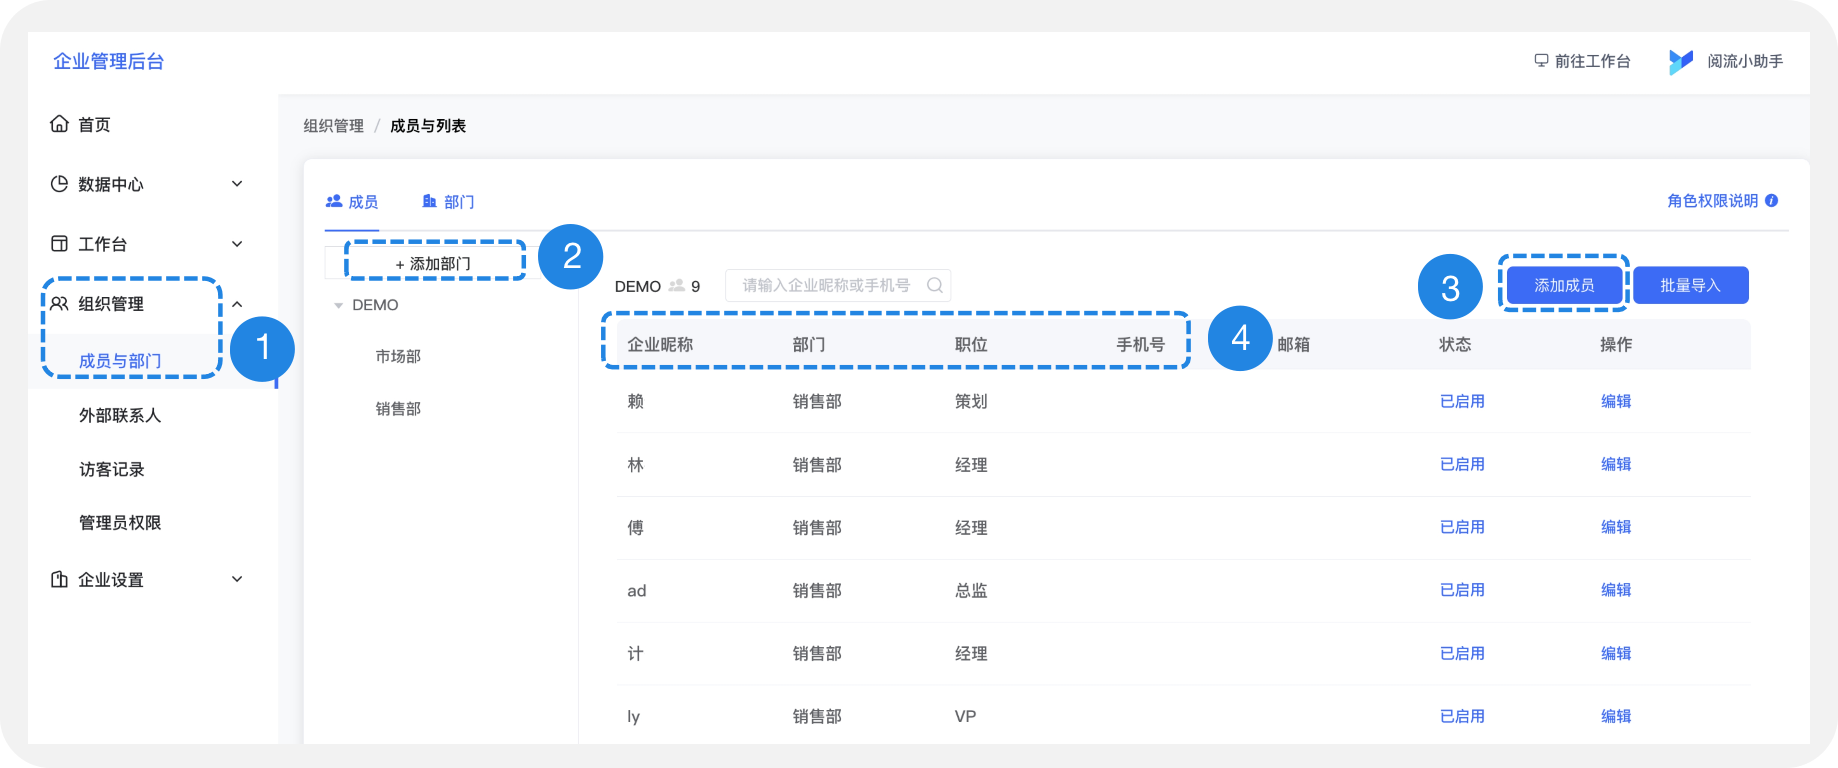Focus the 请输入企业昵称或手机号 search field
The width and height of the screenshot is (1838, 768).
[x=838, y=285]
